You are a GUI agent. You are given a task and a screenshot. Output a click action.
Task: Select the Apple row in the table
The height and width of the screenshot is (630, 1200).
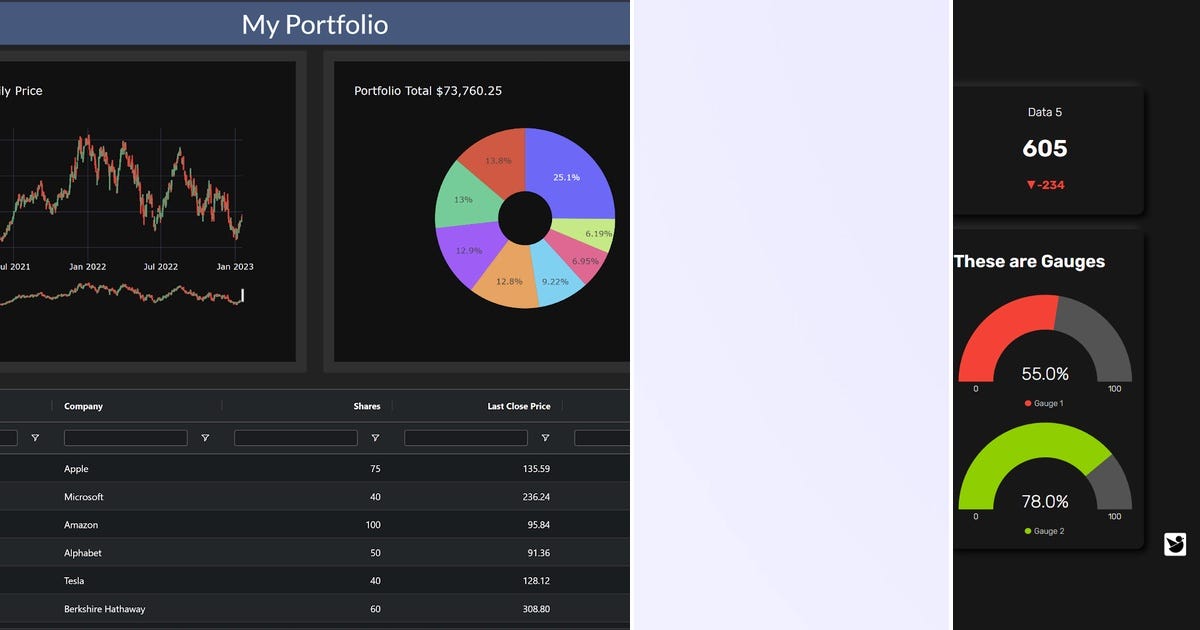click(200, 468)
